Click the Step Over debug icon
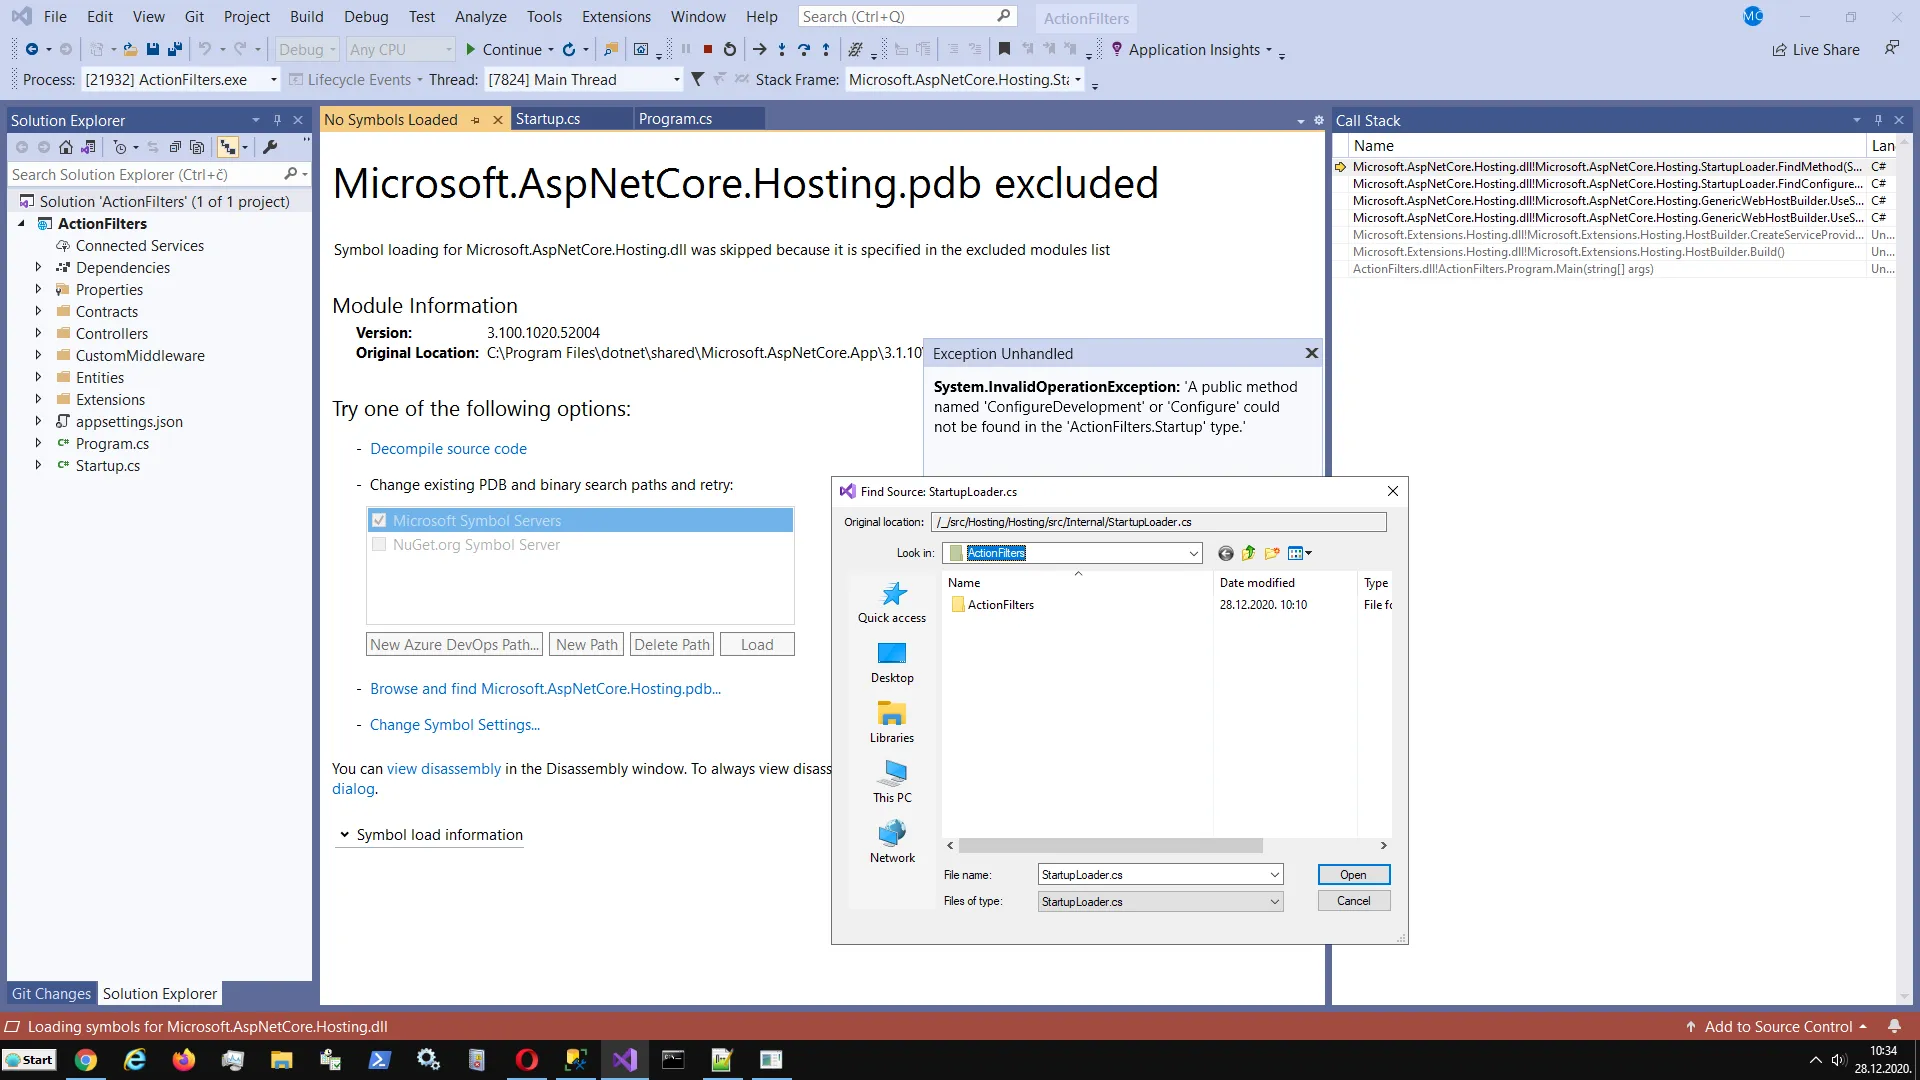 point(804,49)
